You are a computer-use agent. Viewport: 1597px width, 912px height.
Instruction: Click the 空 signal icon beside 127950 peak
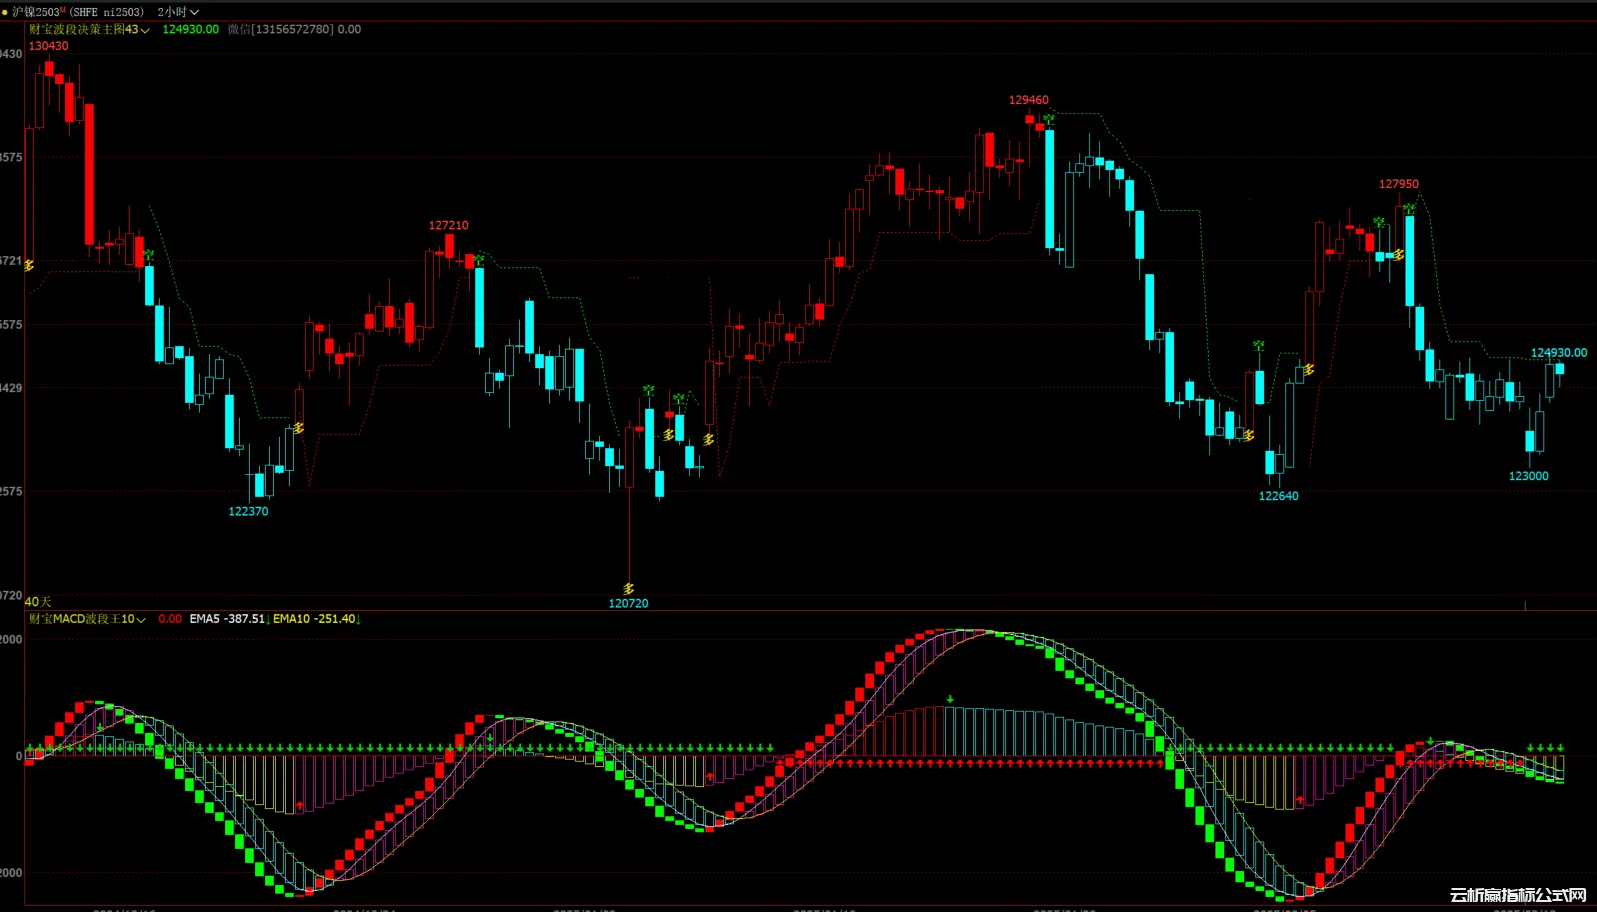coord(1408,209)
